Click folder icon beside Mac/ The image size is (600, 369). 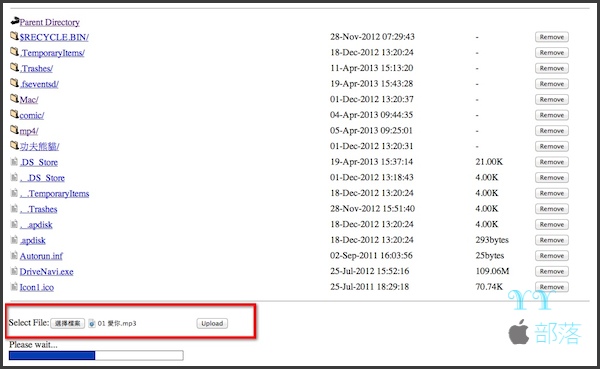(x=14, y=99)
